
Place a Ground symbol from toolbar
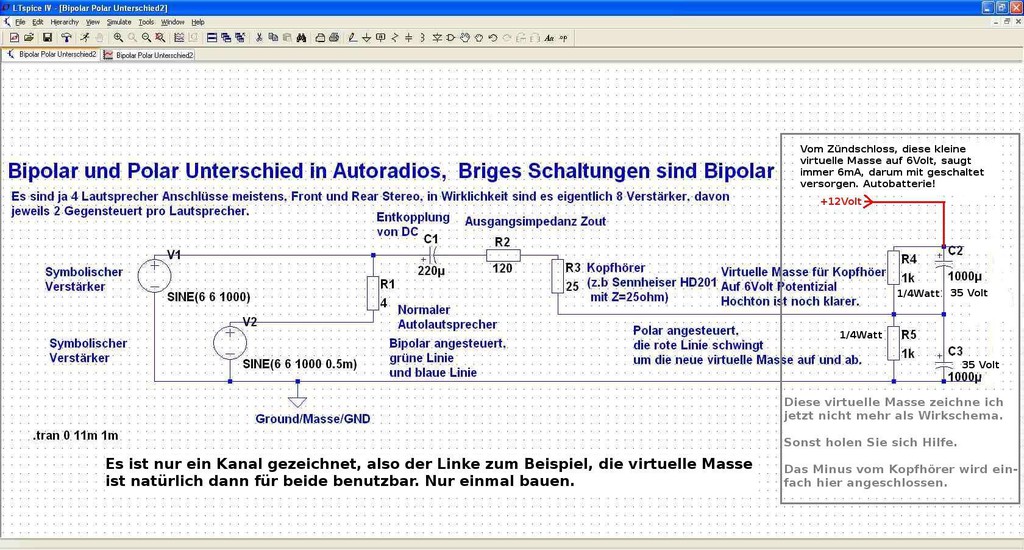click(366, 38)
